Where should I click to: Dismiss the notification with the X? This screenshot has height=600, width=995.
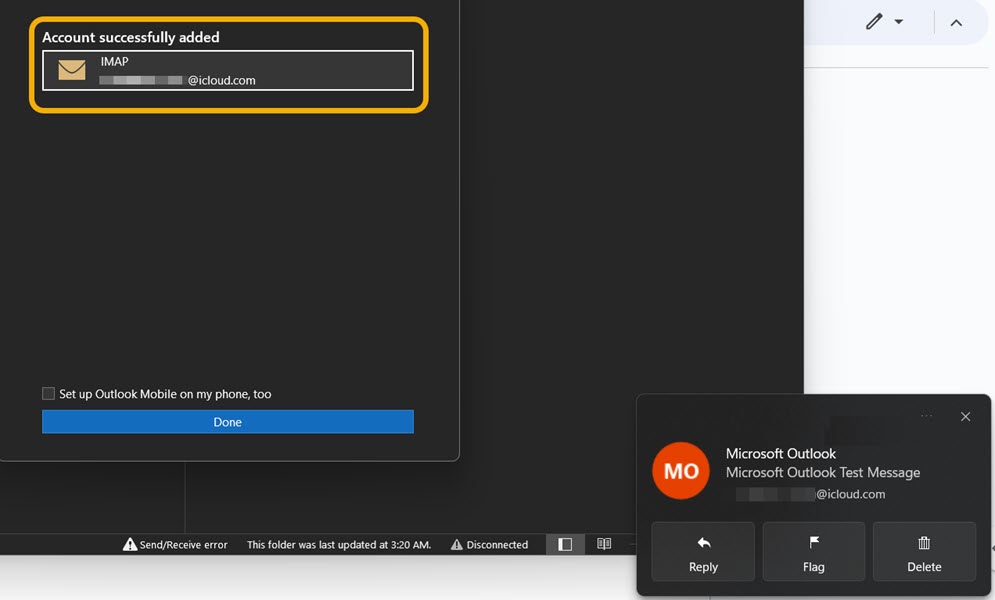pyautogui.click(x=965, y=416)
